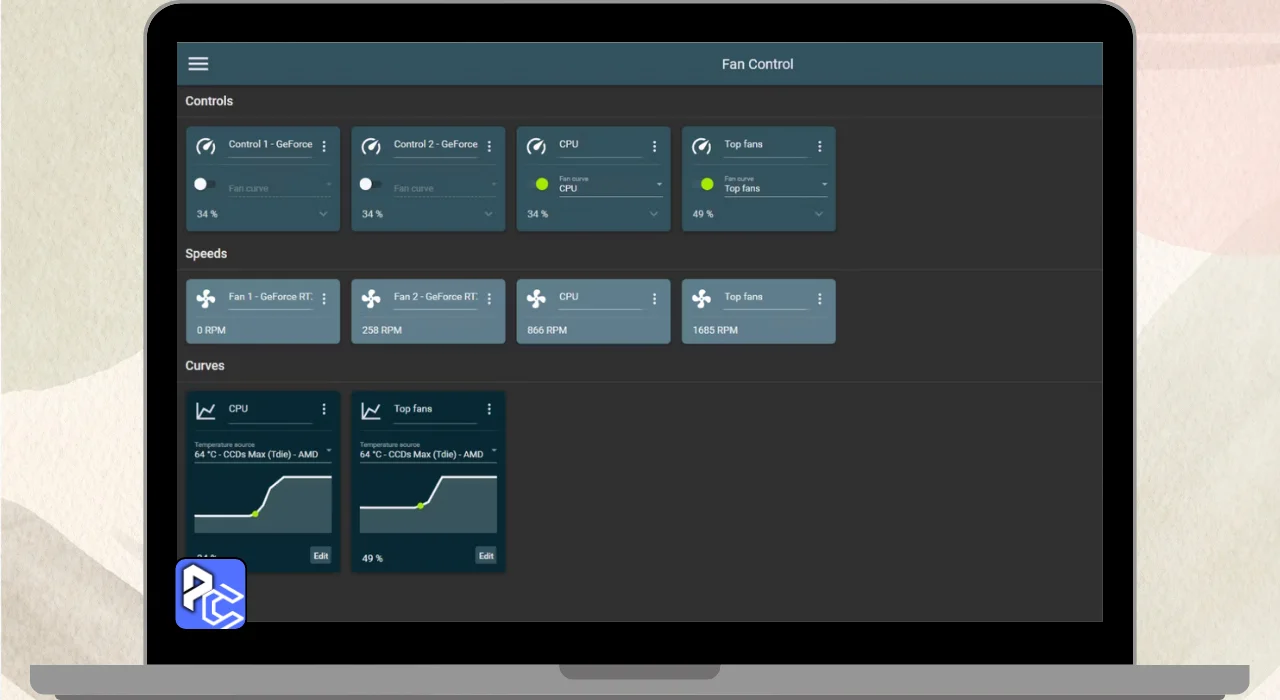Click the green point on Top fans curve graph
The width and height of the screenshot is (1280, 700).
(420, 506)
